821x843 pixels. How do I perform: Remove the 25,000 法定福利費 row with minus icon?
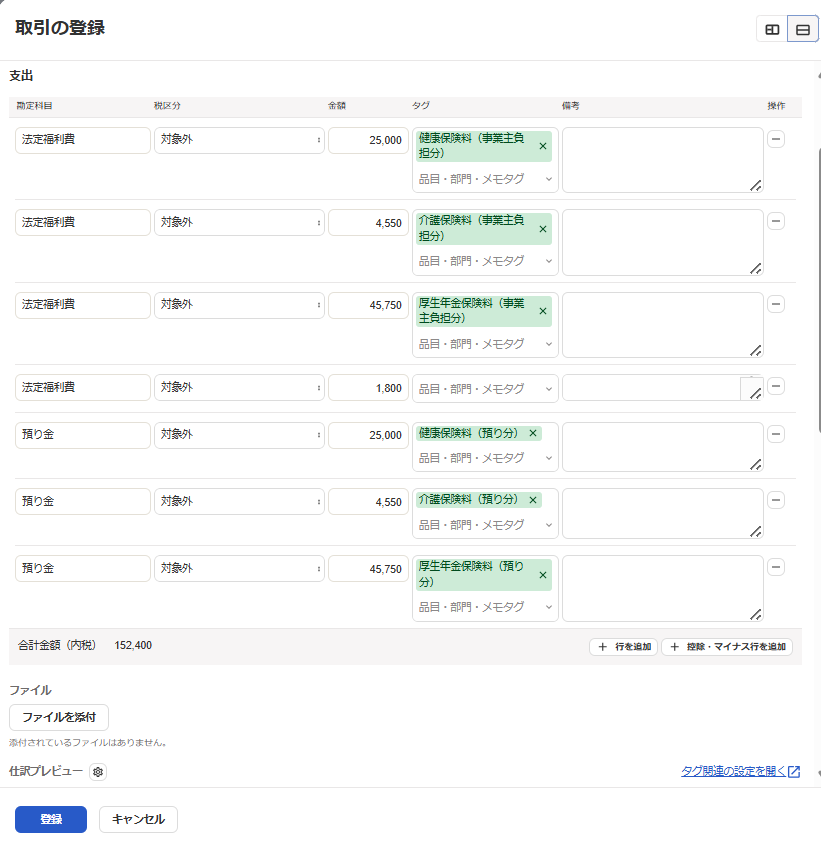click(776, 139)
